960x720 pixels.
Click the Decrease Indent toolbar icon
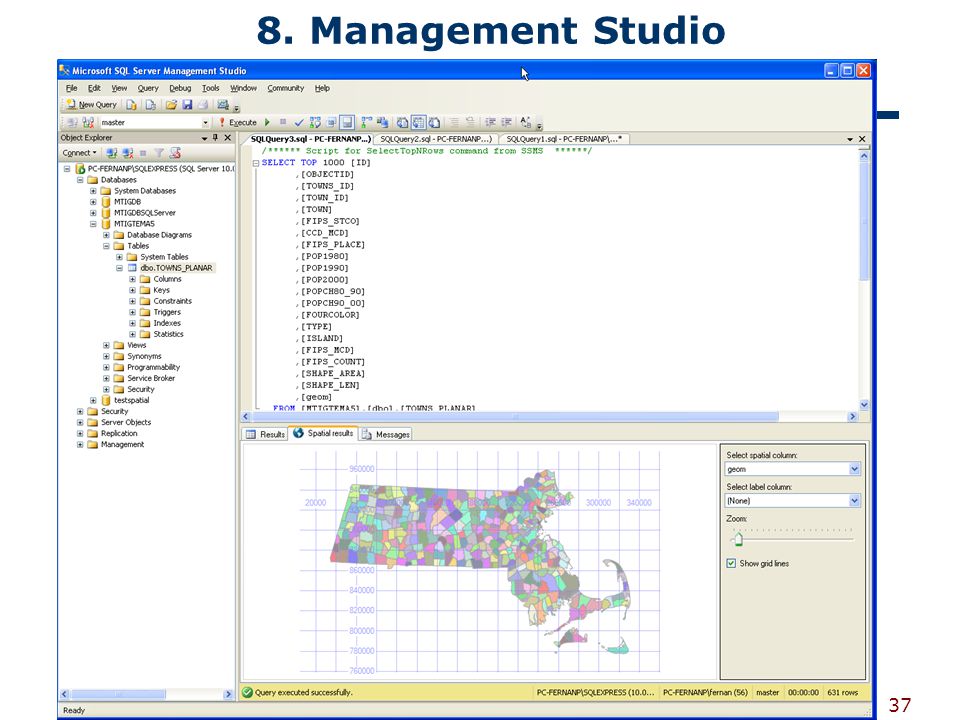[490, 122]
